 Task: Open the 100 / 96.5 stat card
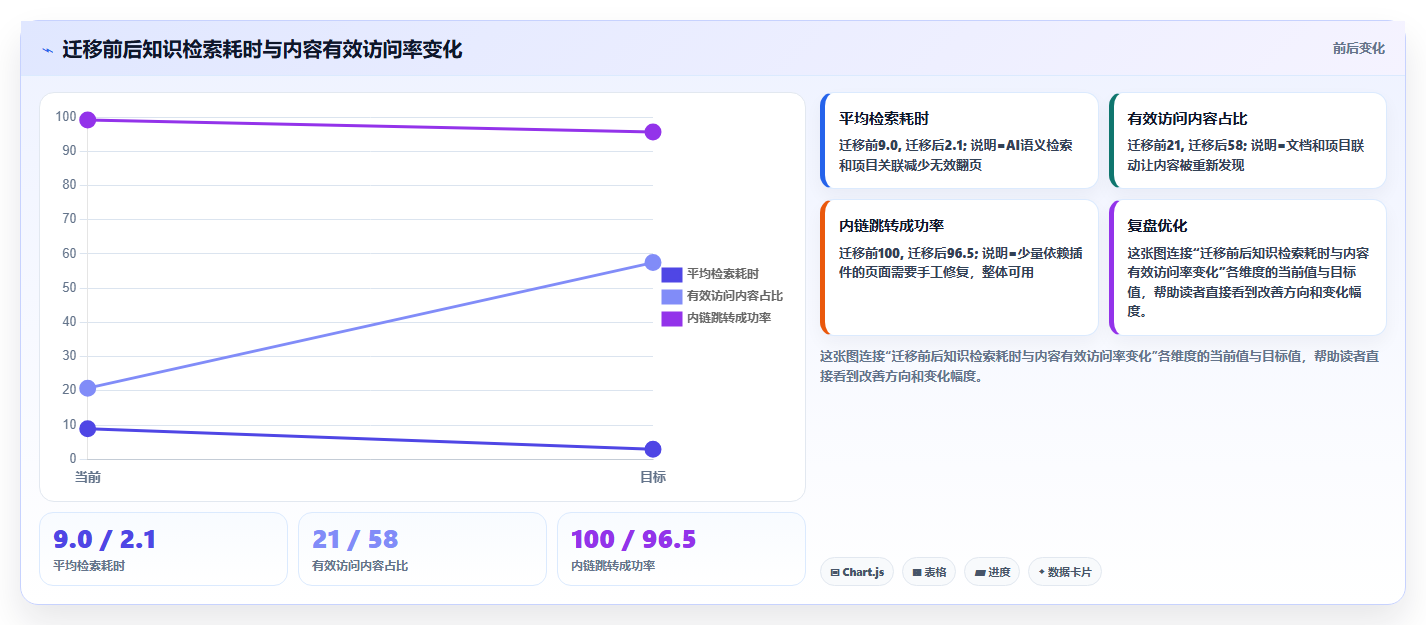(x=681, y=549)
